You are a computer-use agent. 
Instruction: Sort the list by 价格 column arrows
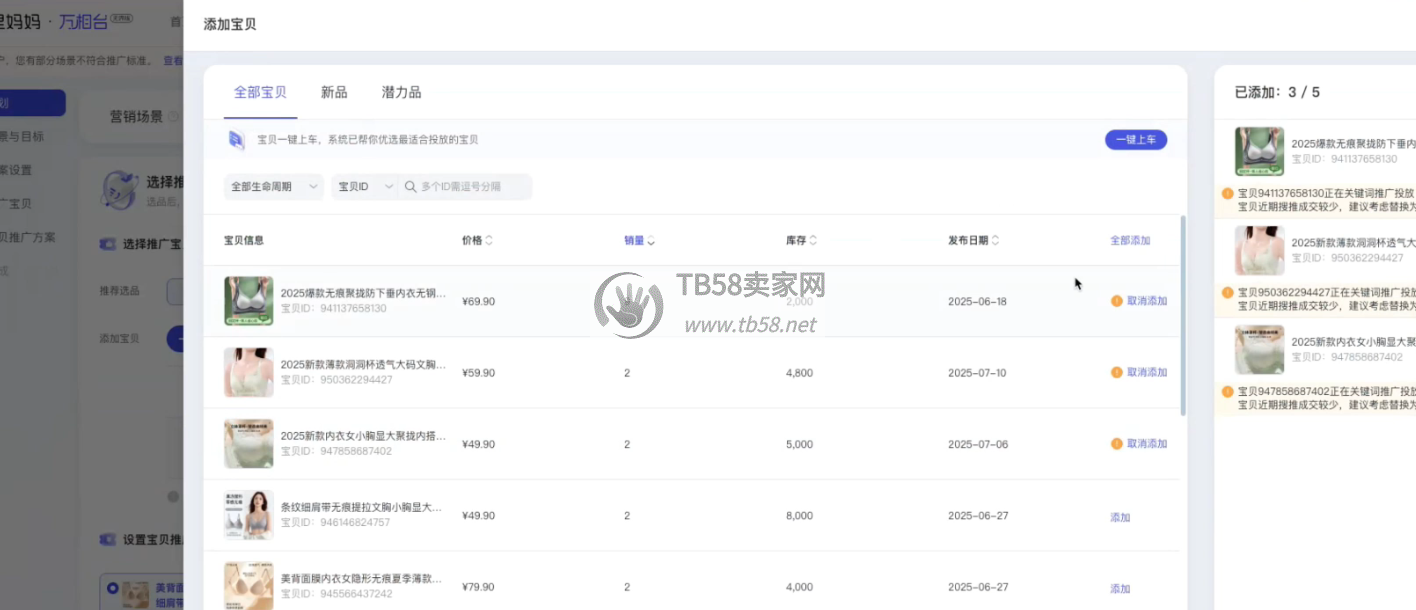[x=489, y=240]
